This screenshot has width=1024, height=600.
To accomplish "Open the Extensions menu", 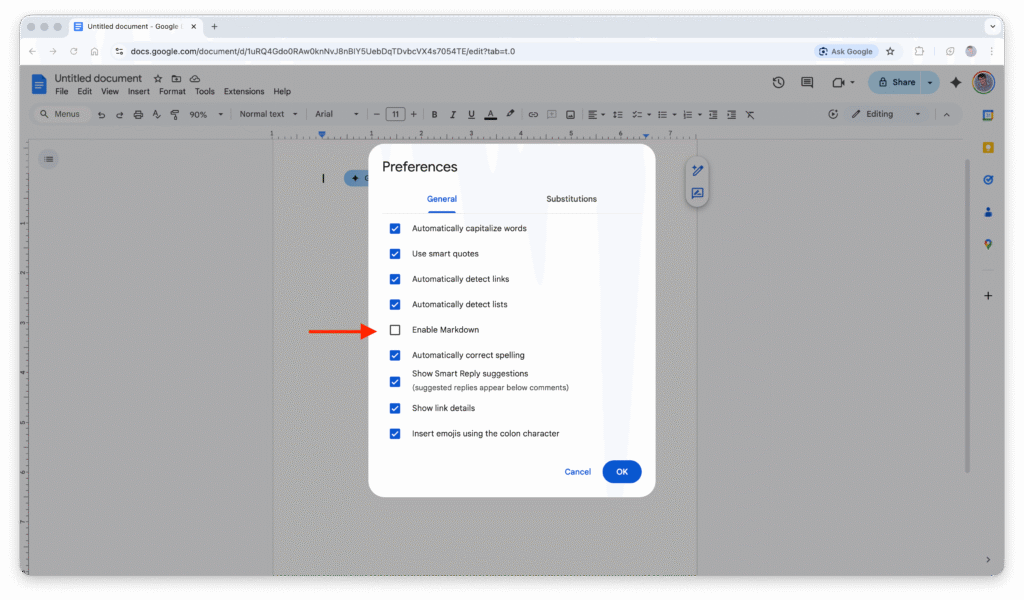I will (243, 92).
